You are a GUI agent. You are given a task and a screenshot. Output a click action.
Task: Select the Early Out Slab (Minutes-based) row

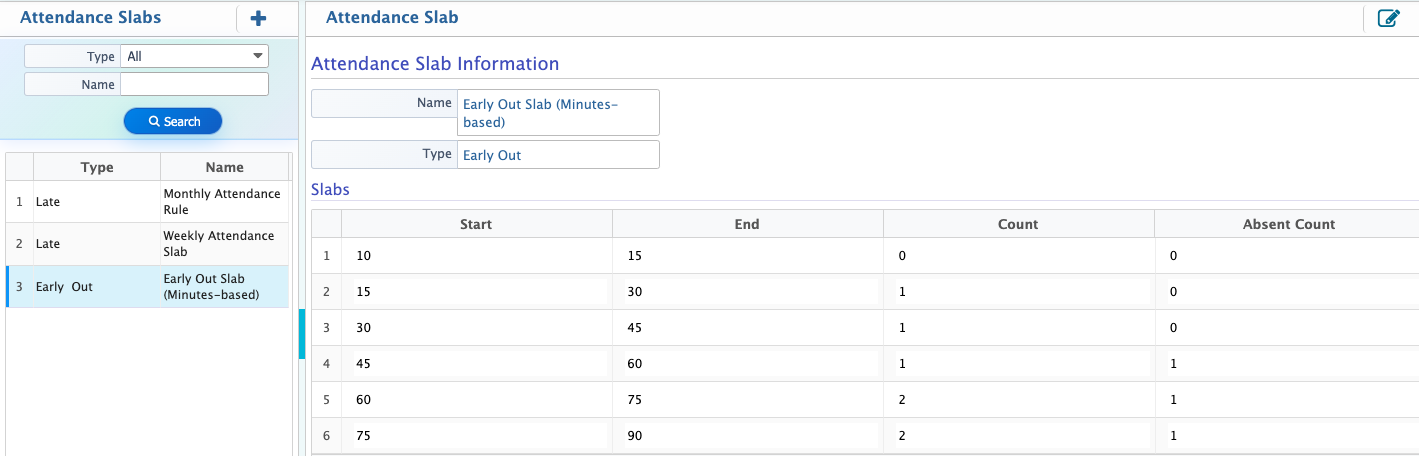222,287
